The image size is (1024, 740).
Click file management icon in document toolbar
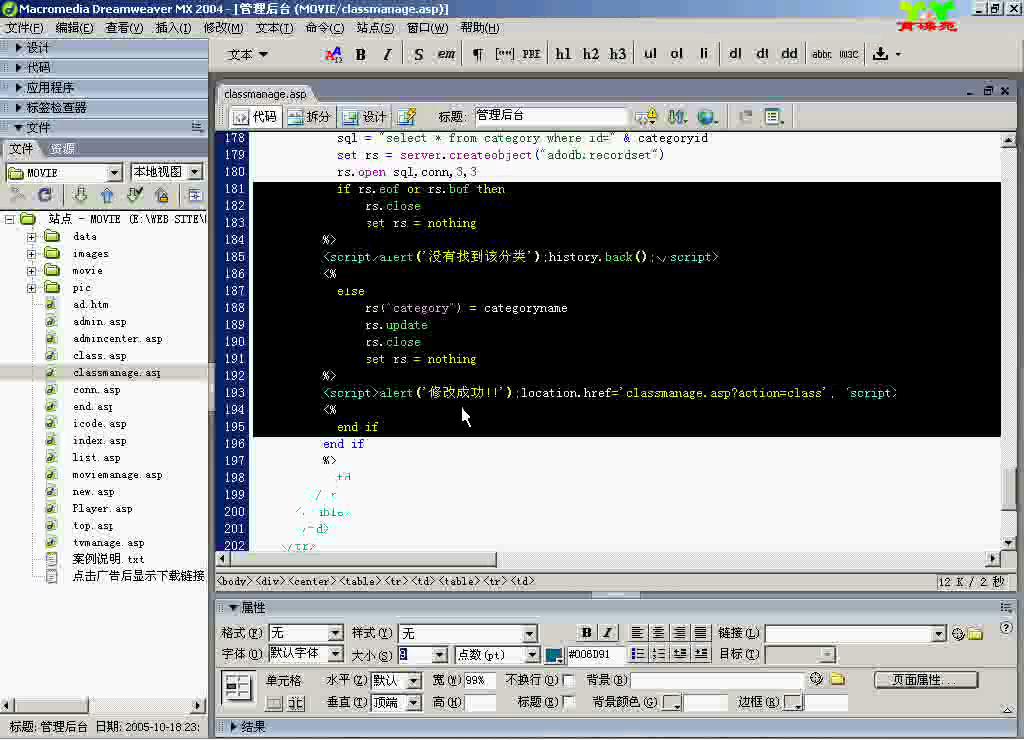point(677,117)
